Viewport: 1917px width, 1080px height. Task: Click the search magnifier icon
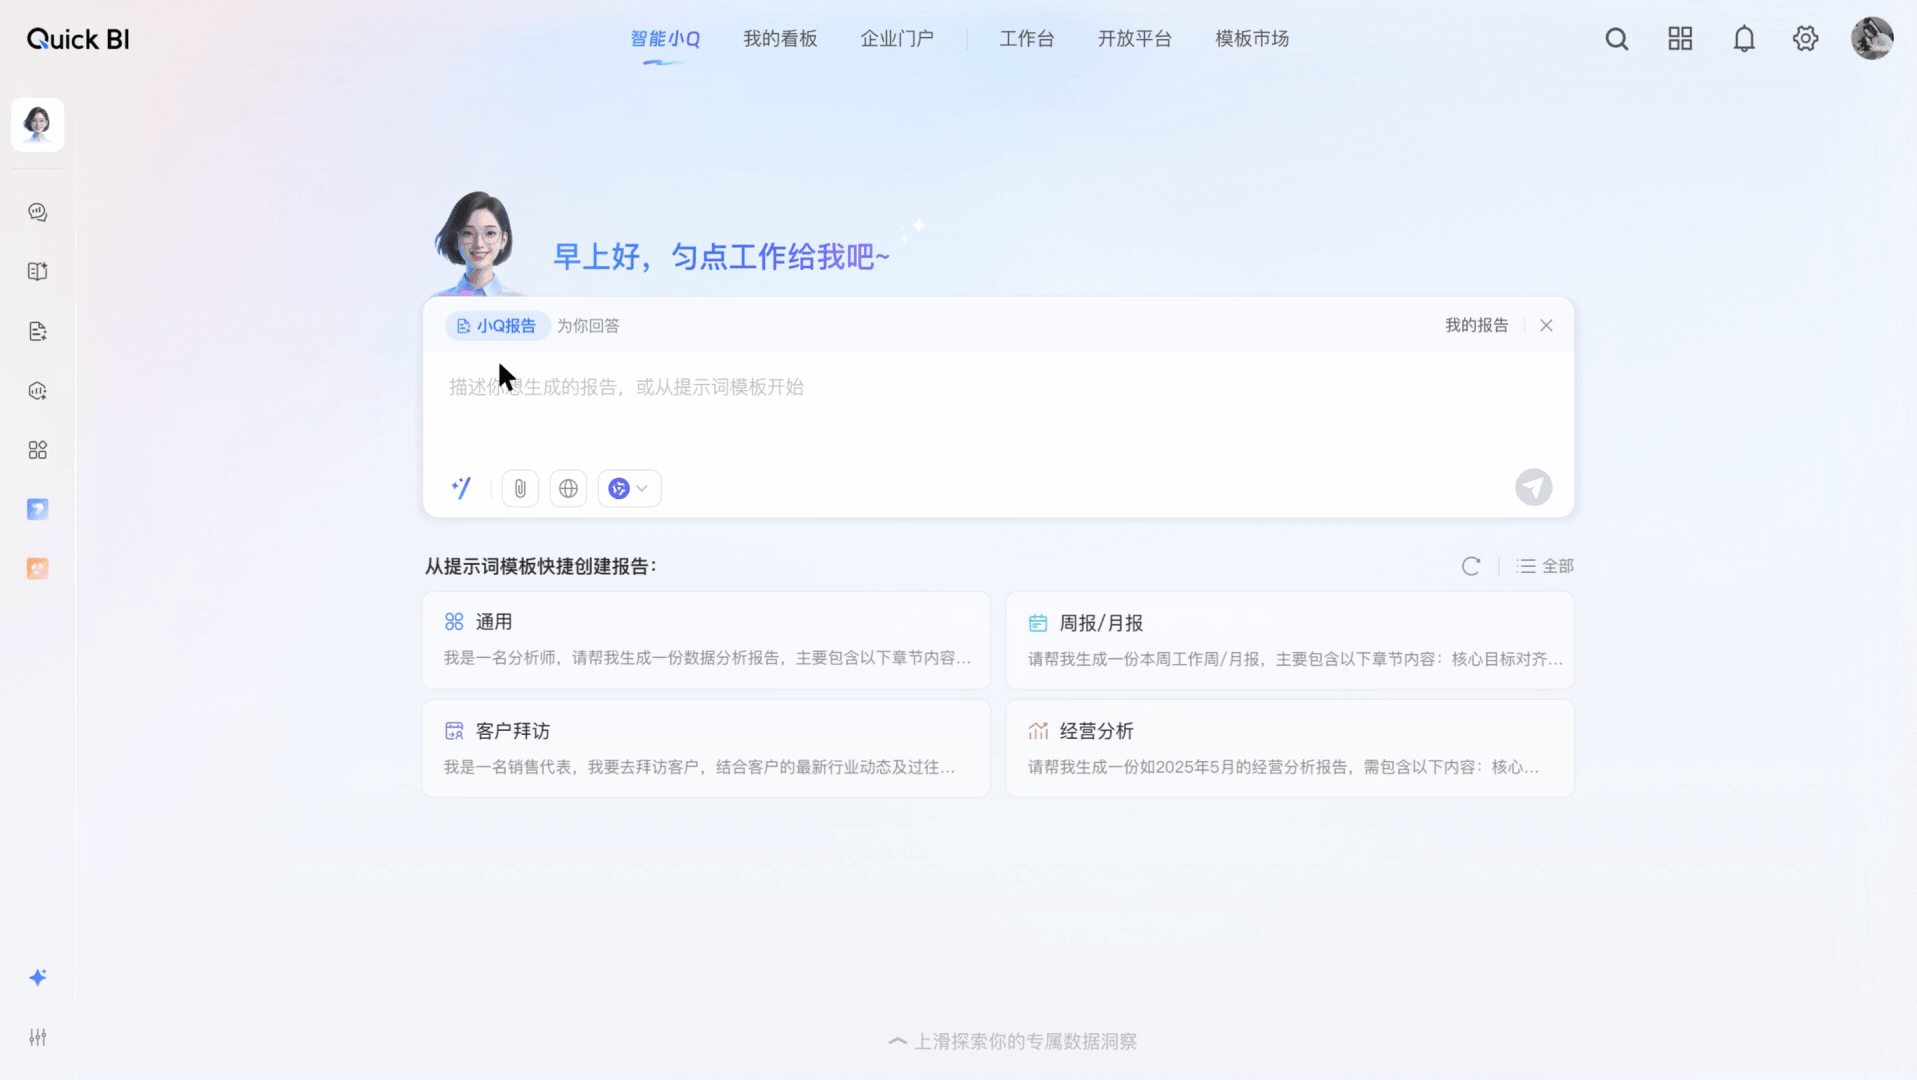point(1617,39)
